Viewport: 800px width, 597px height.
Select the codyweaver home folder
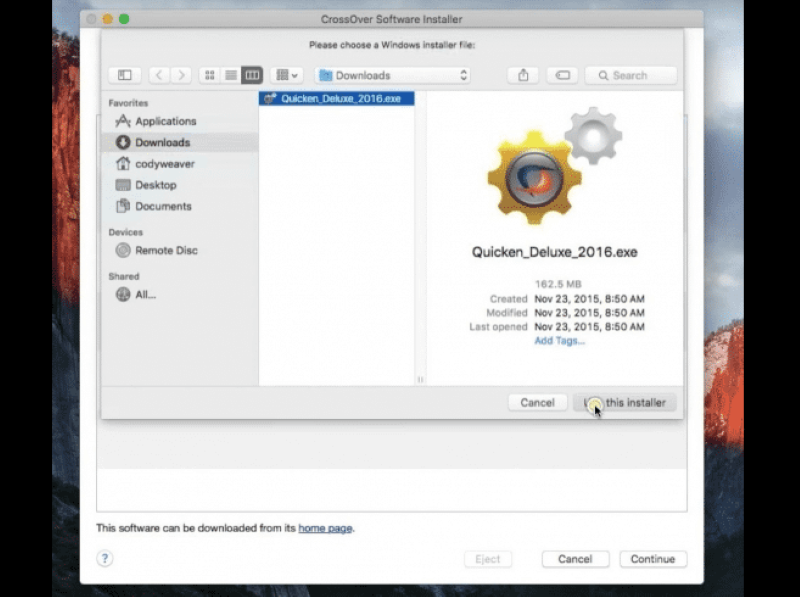pos(164,164)
